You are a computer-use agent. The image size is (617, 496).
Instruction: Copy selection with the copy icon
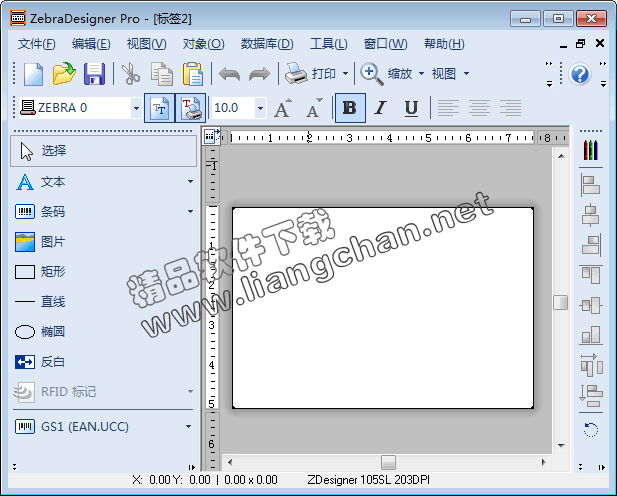coord(162,74)
